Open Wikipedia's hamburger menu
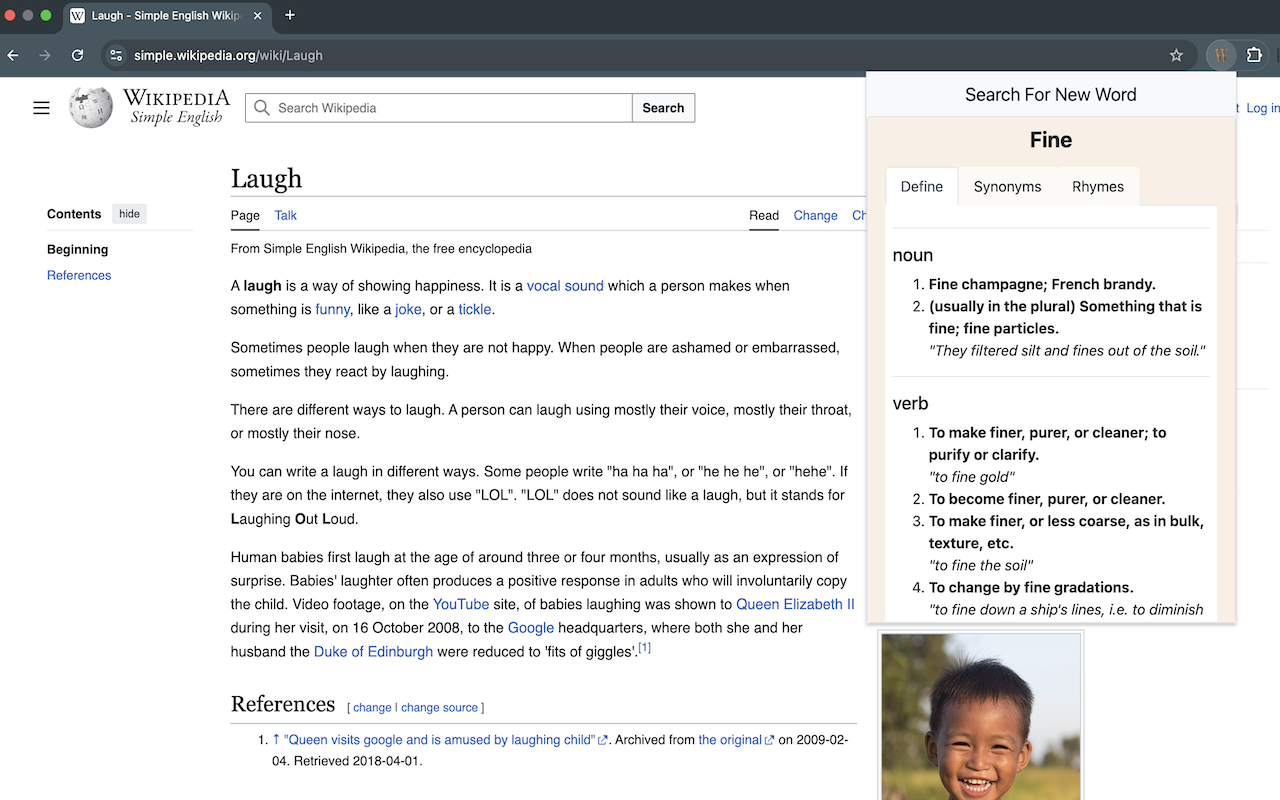 (41, 107)
